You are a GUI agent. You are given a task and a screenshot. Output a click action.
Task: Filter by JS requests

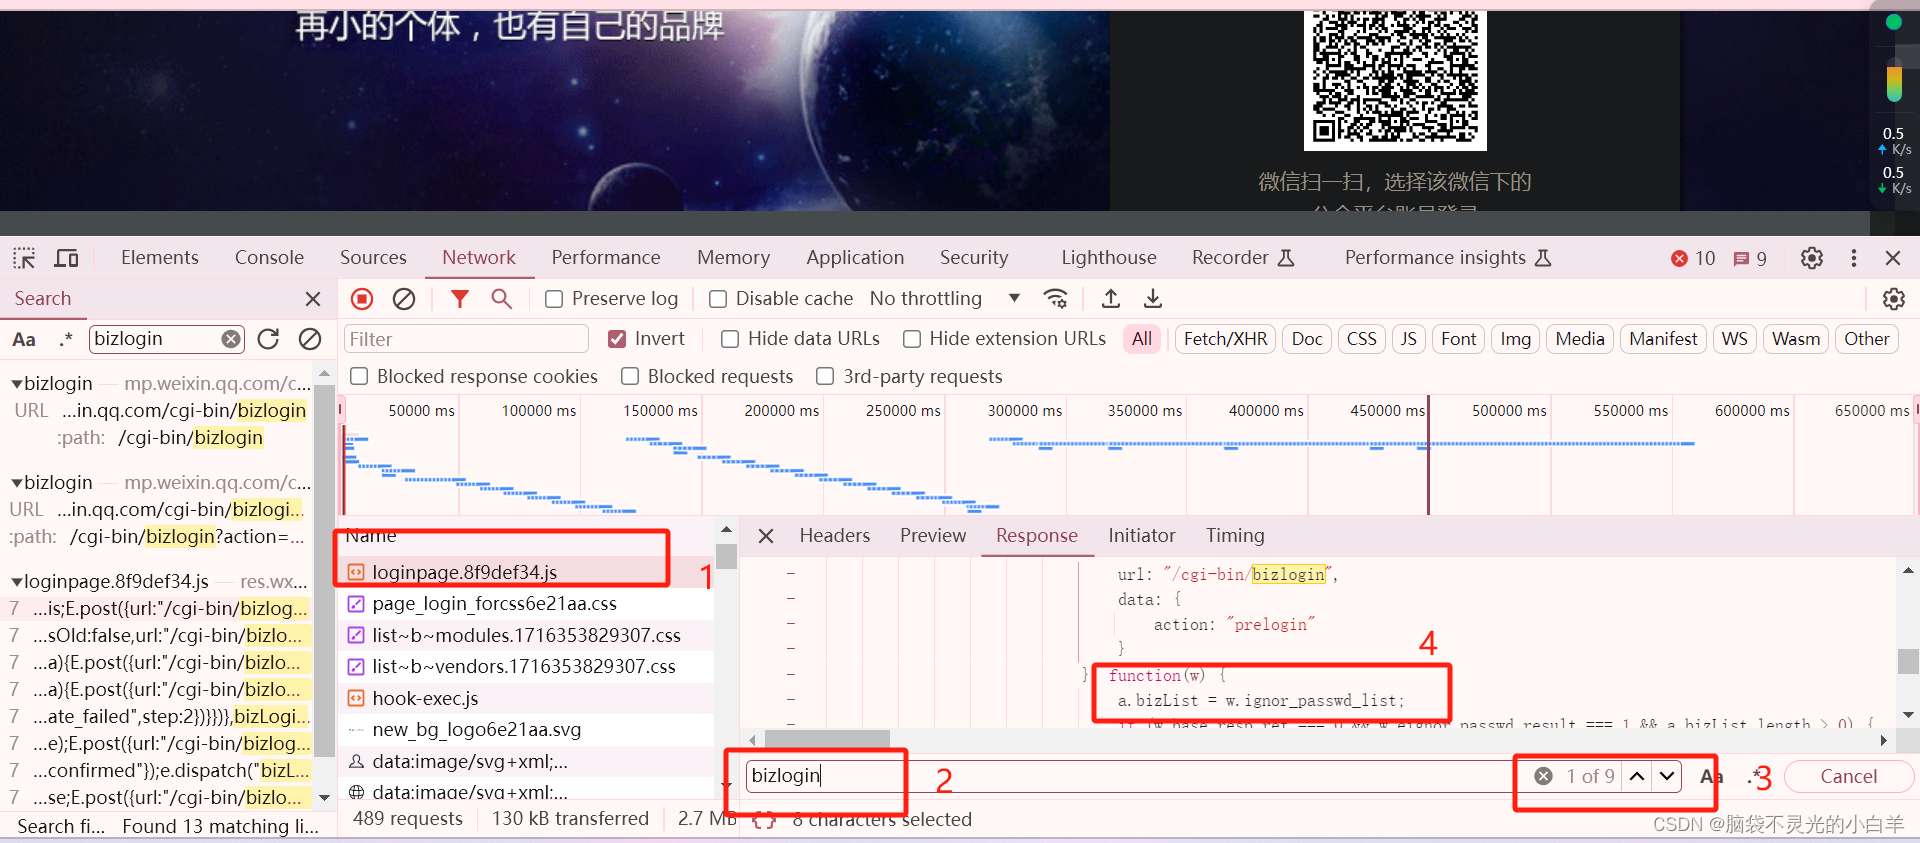(1408, 339)
